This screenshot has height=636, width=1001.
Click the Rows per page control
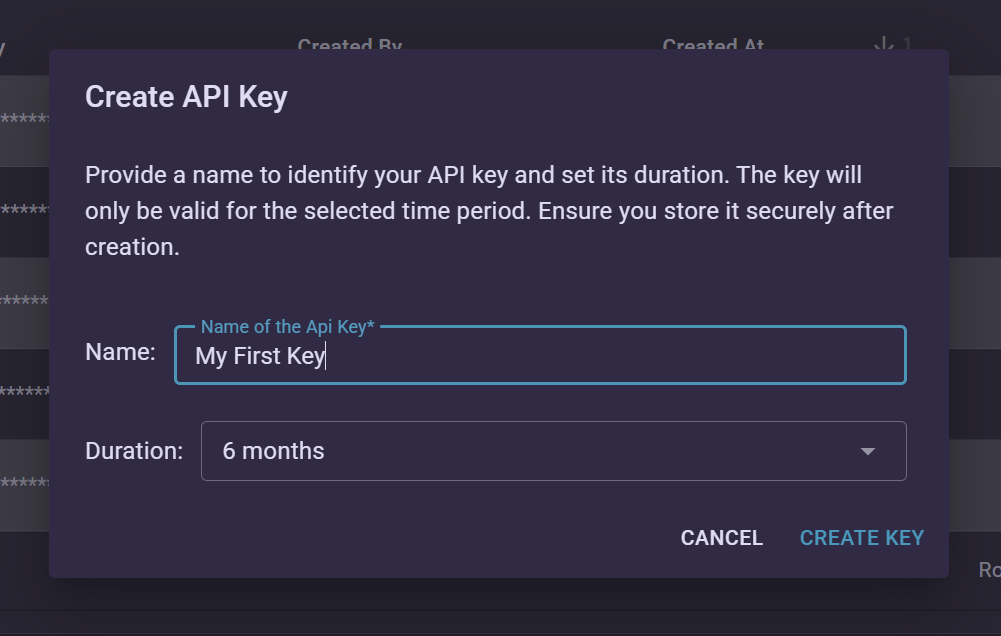(x=989, y=568)
